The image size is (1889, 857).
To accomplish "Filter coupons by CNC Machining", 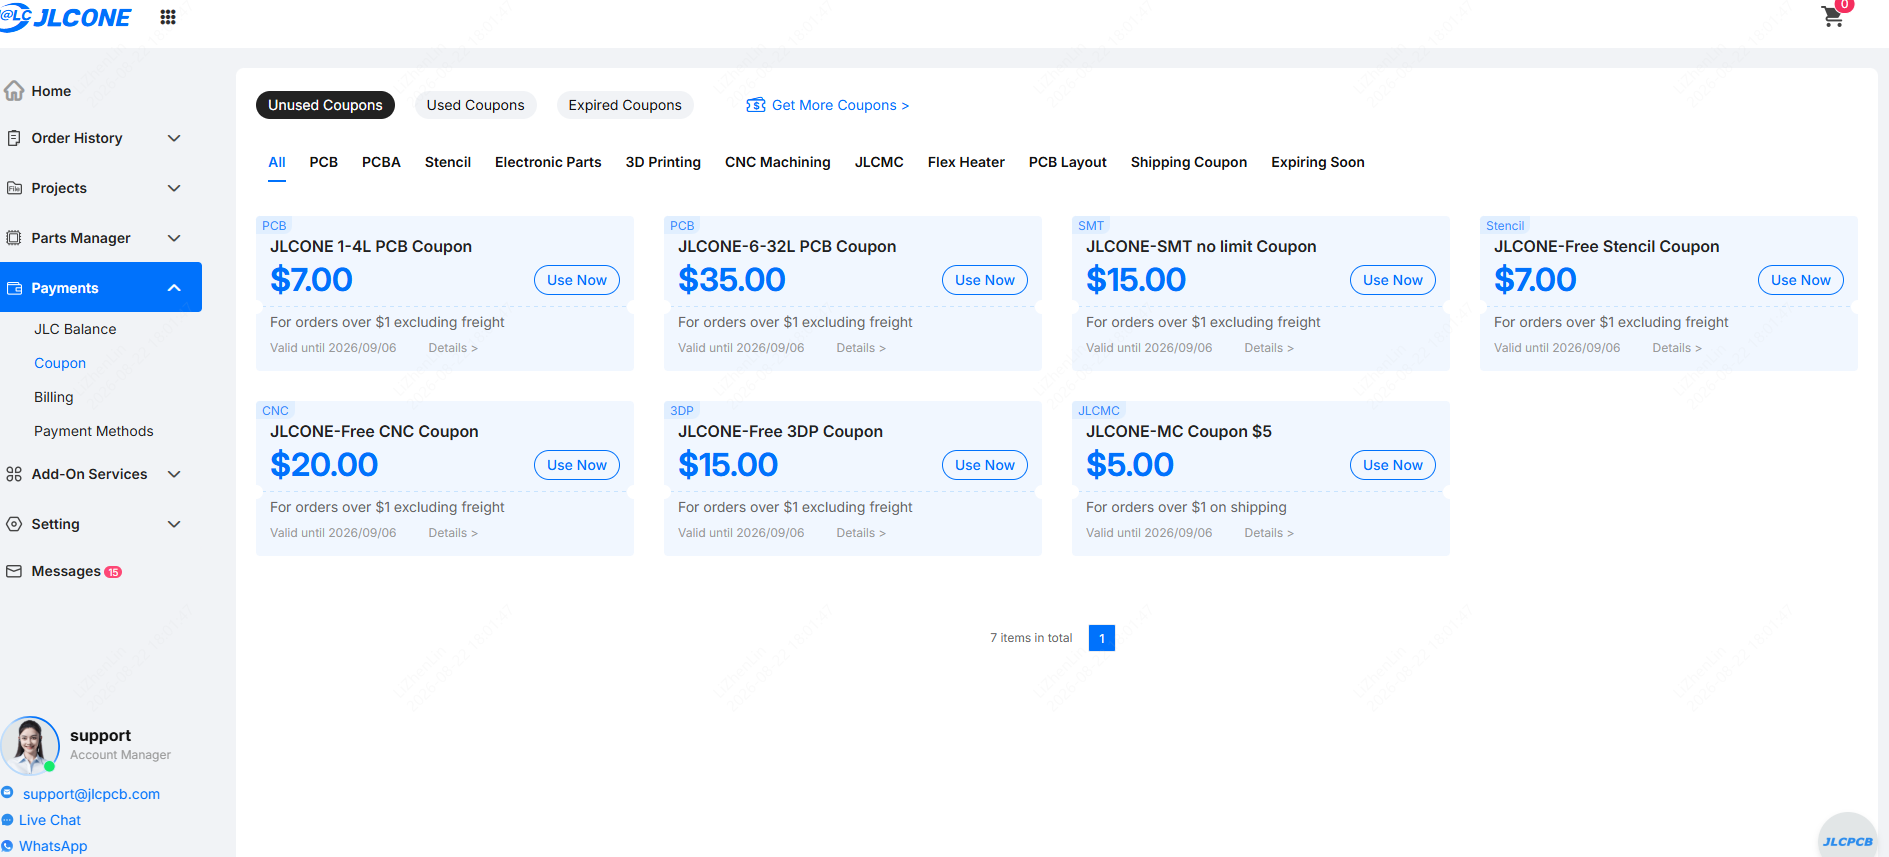I will 778,162.
